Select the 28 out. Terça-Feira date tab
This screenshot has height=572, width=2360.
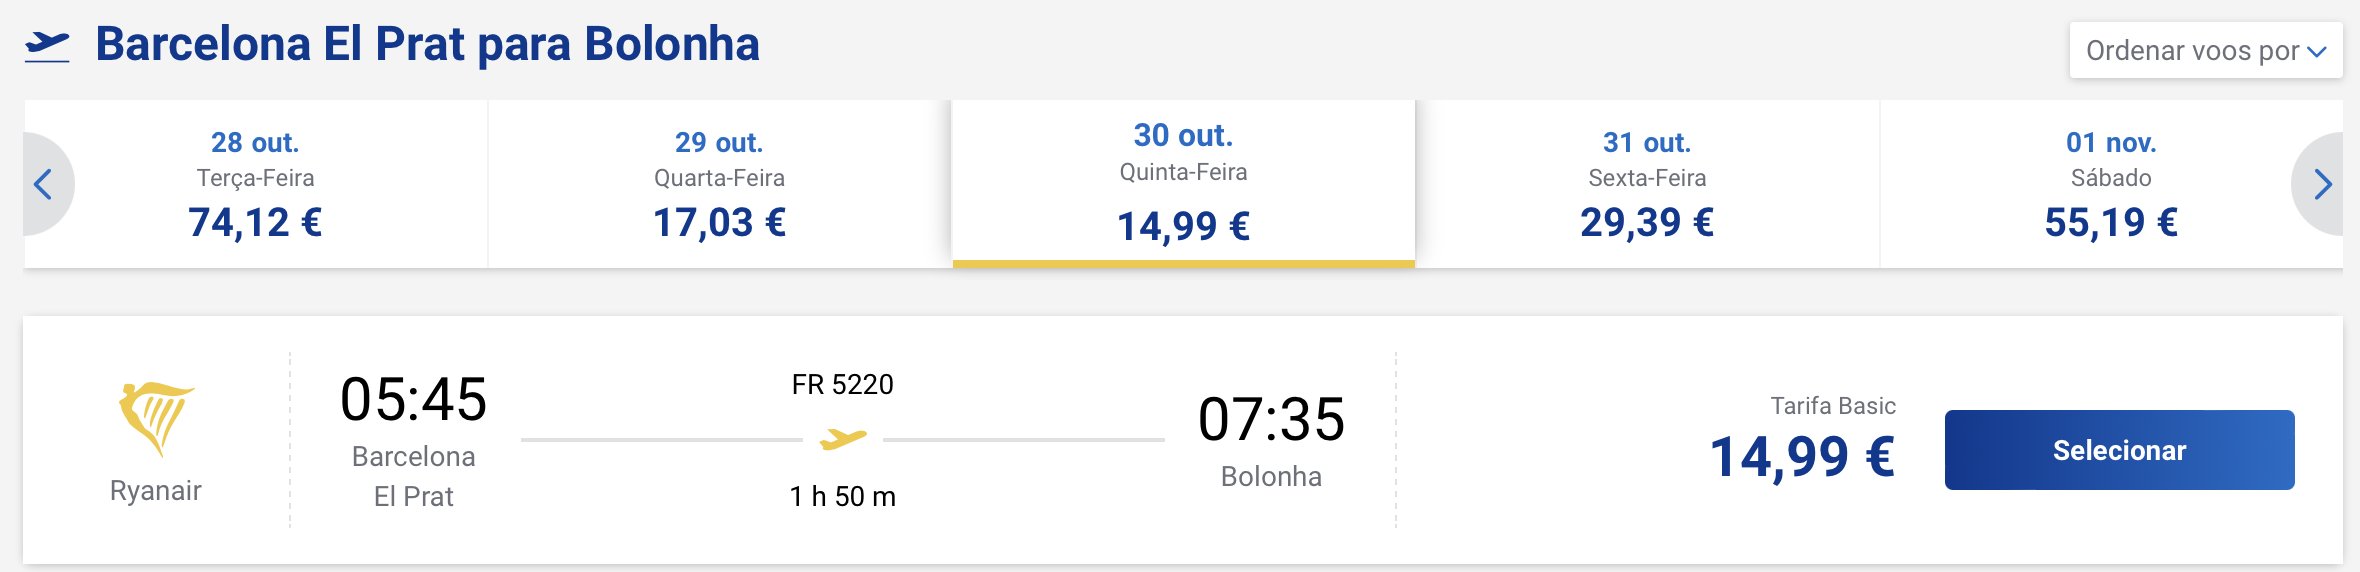pos(255,183)
